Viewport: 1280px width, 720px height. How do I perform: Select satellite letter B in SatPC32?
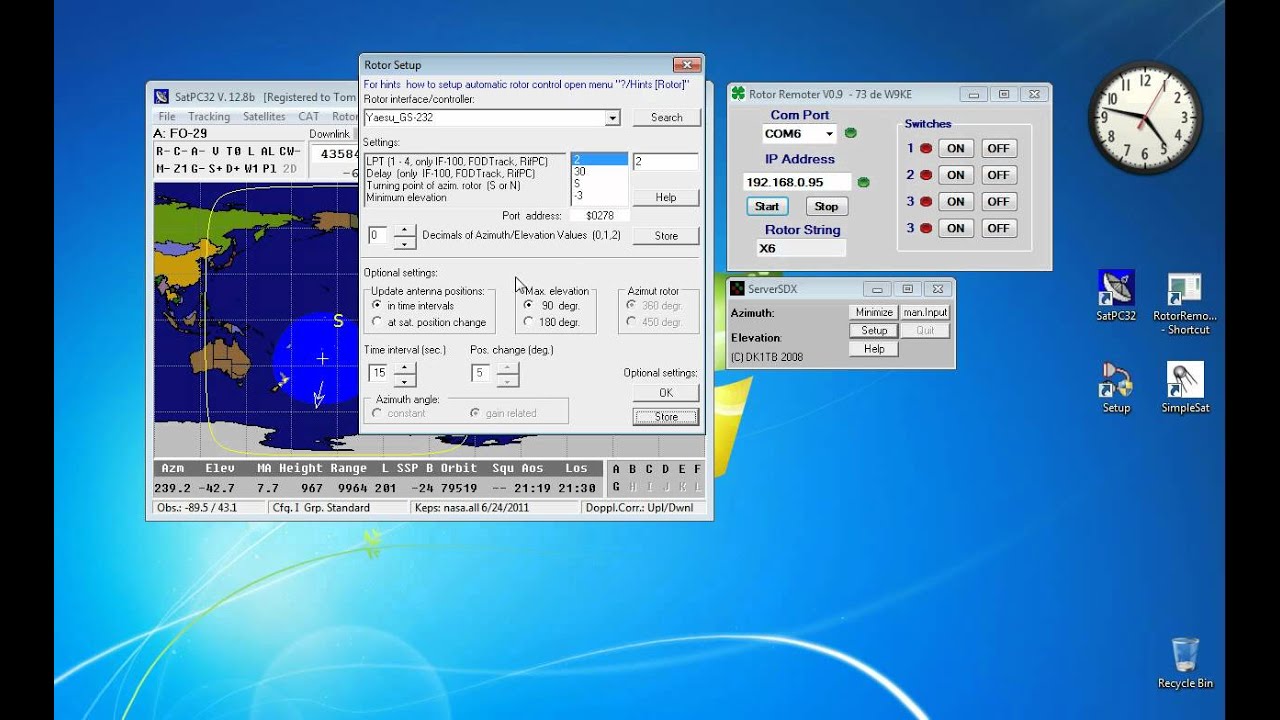pyautogui.click(x=633, y=469)
